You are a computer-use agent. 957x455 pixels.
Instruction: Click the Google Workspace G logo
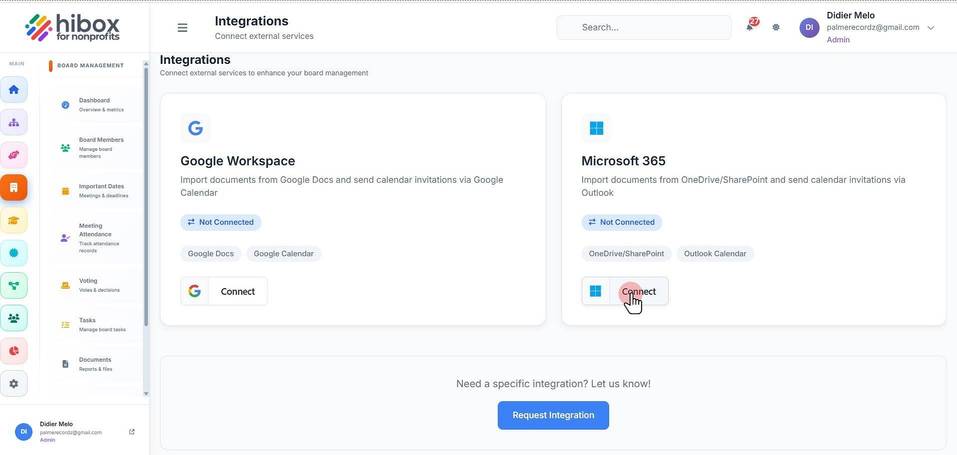pyautogui.click(x=195, y=128)
